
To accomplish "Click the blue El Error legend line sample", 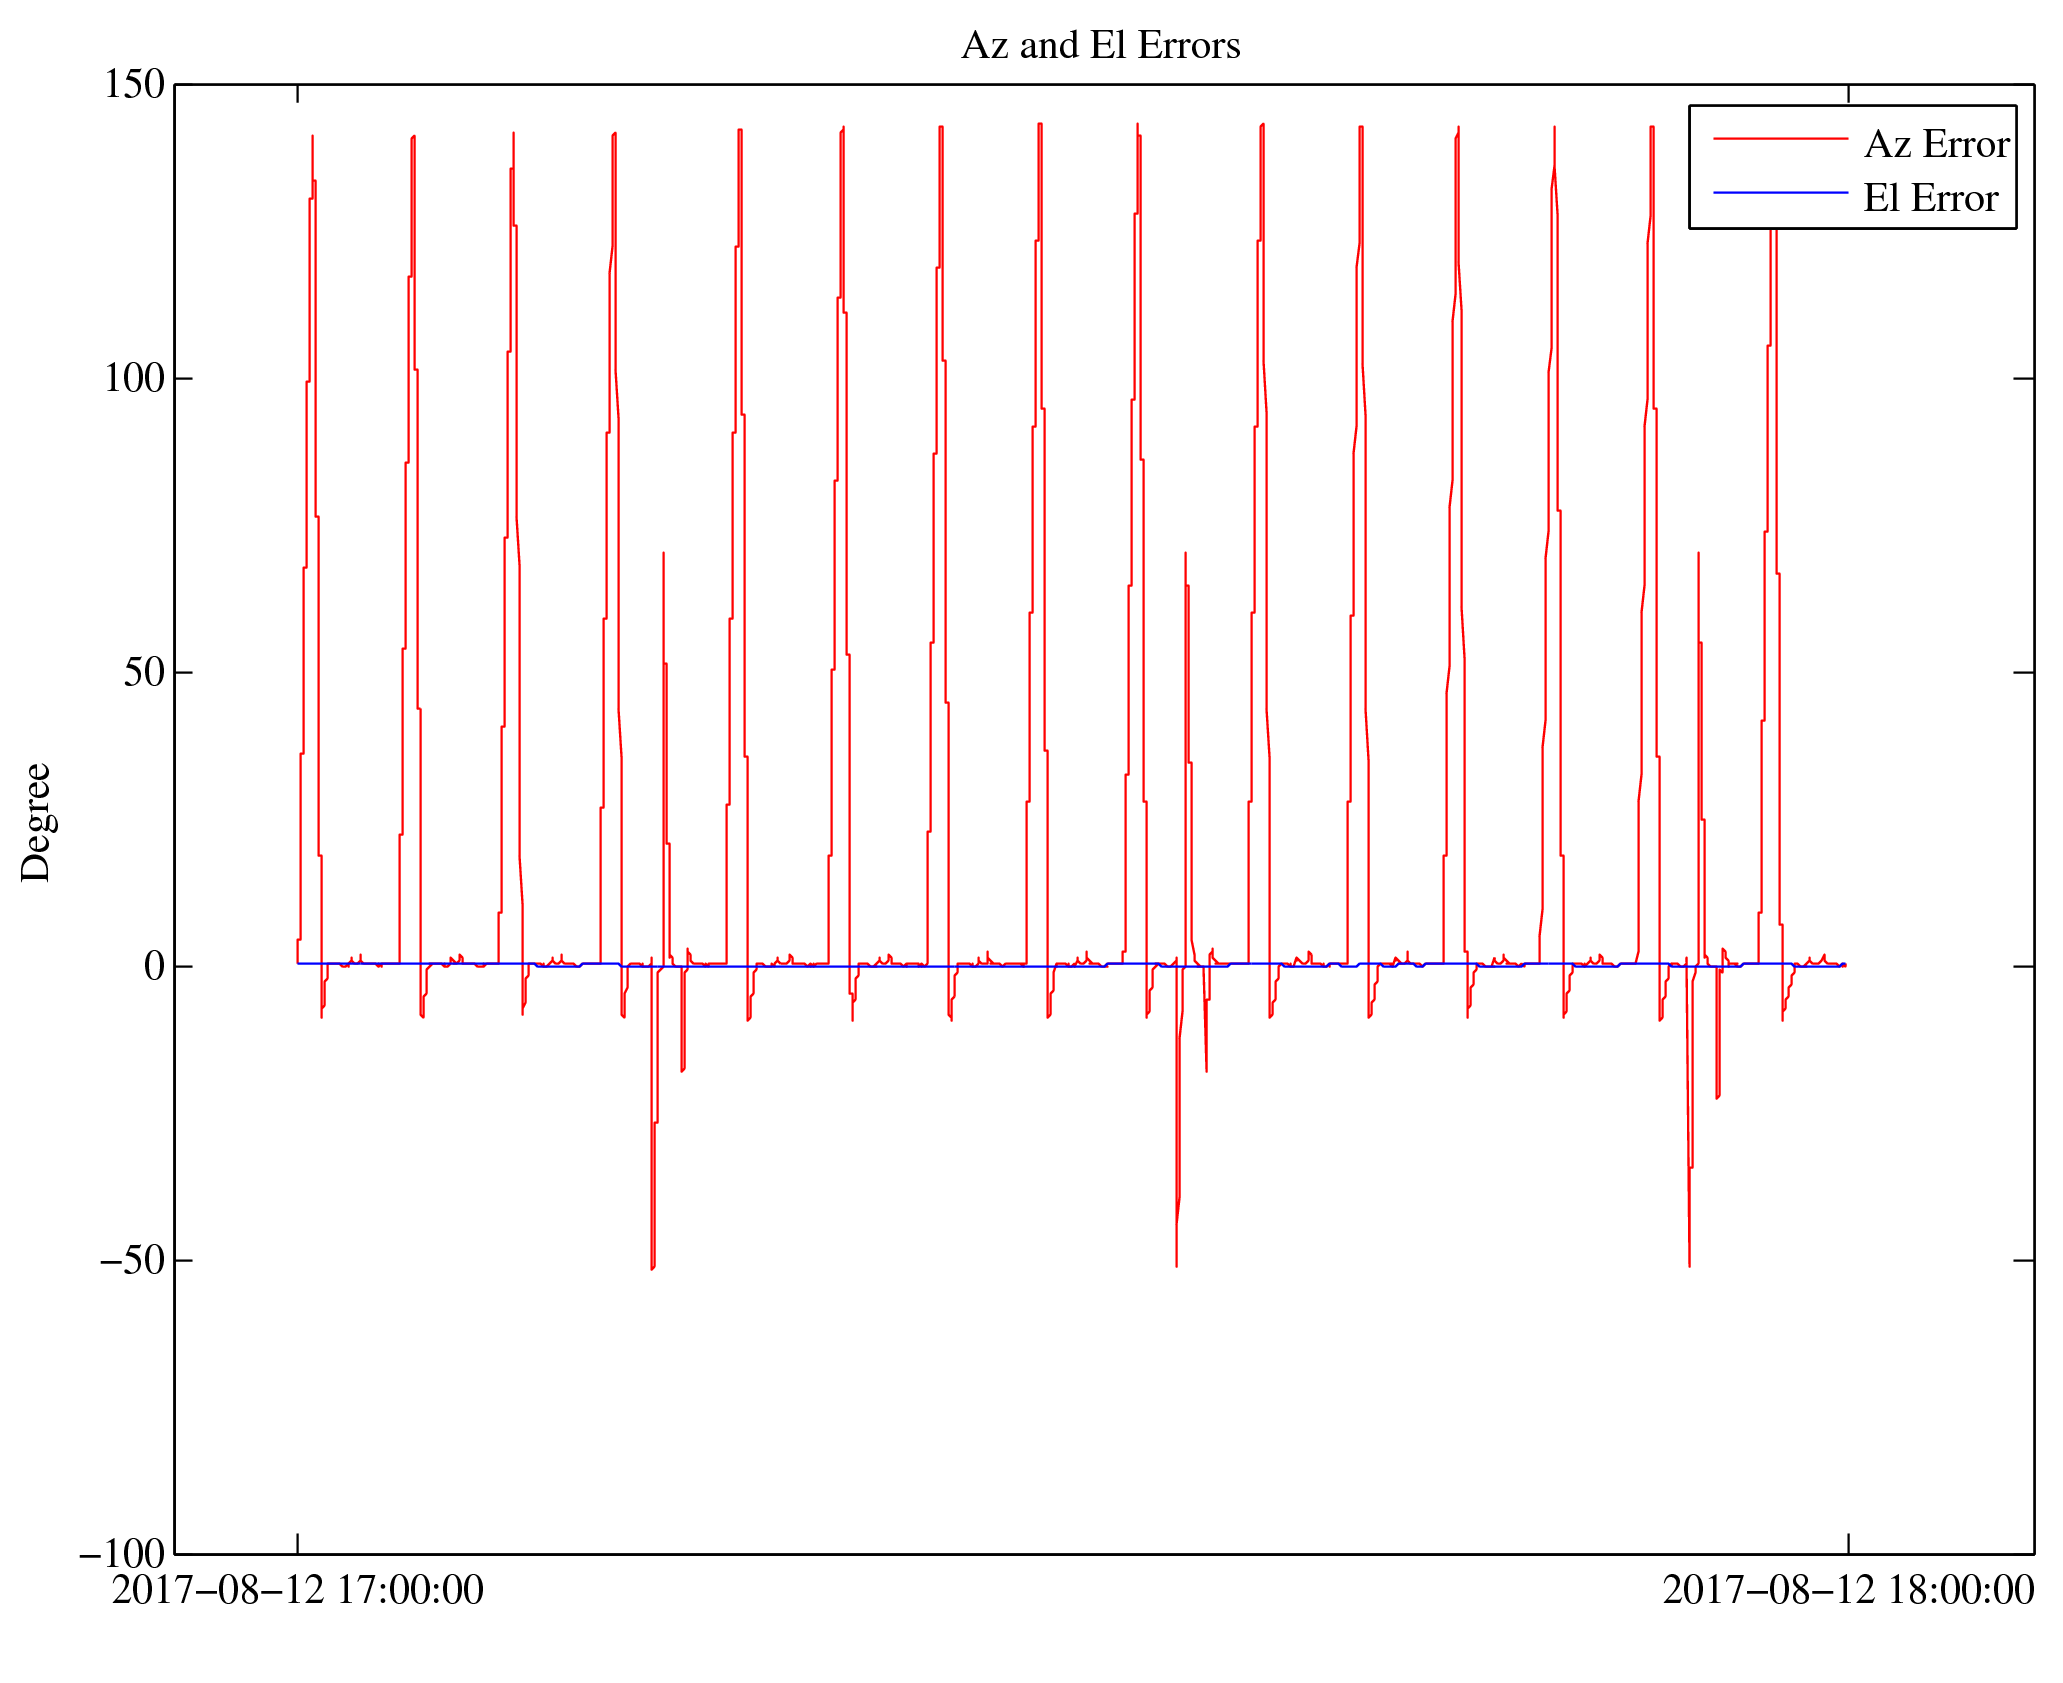I will 1781,192.
